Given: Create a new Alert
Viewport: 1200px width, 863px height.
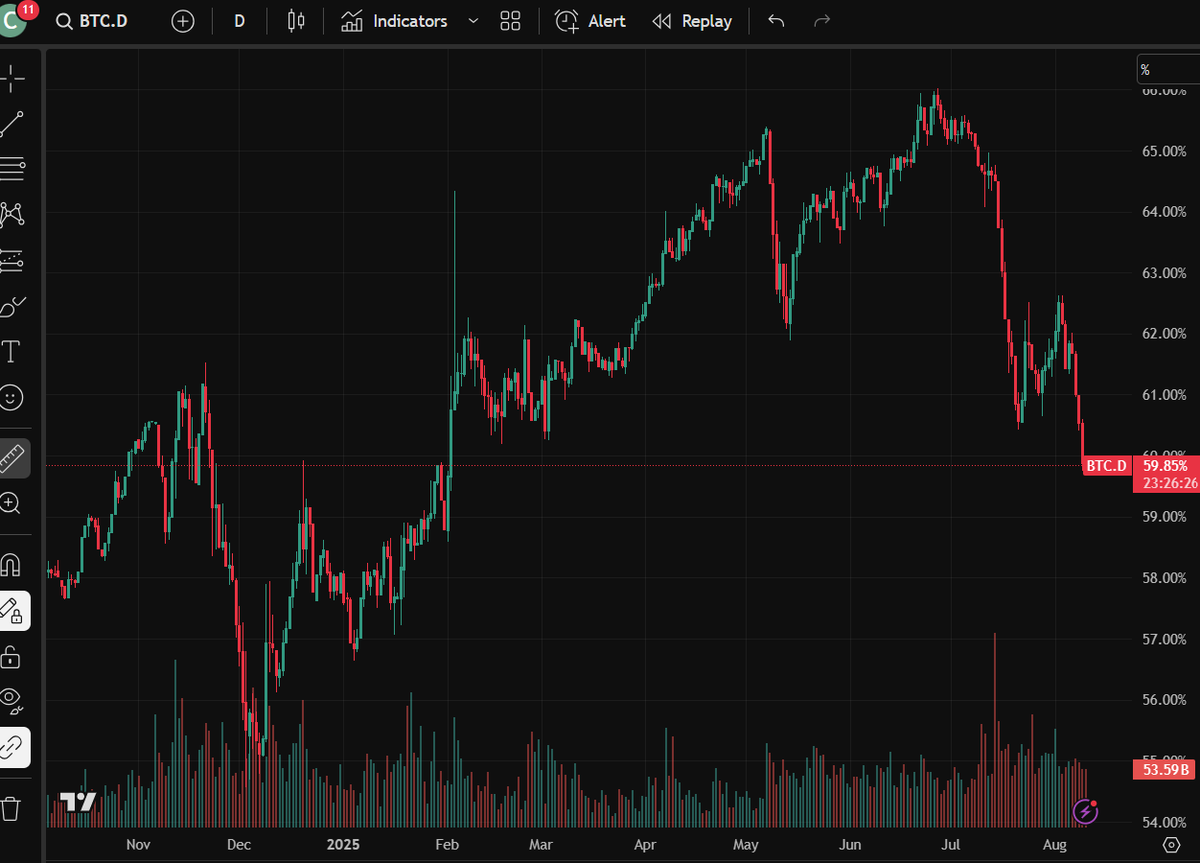Looking at the screenshot, I should point(591,21).
